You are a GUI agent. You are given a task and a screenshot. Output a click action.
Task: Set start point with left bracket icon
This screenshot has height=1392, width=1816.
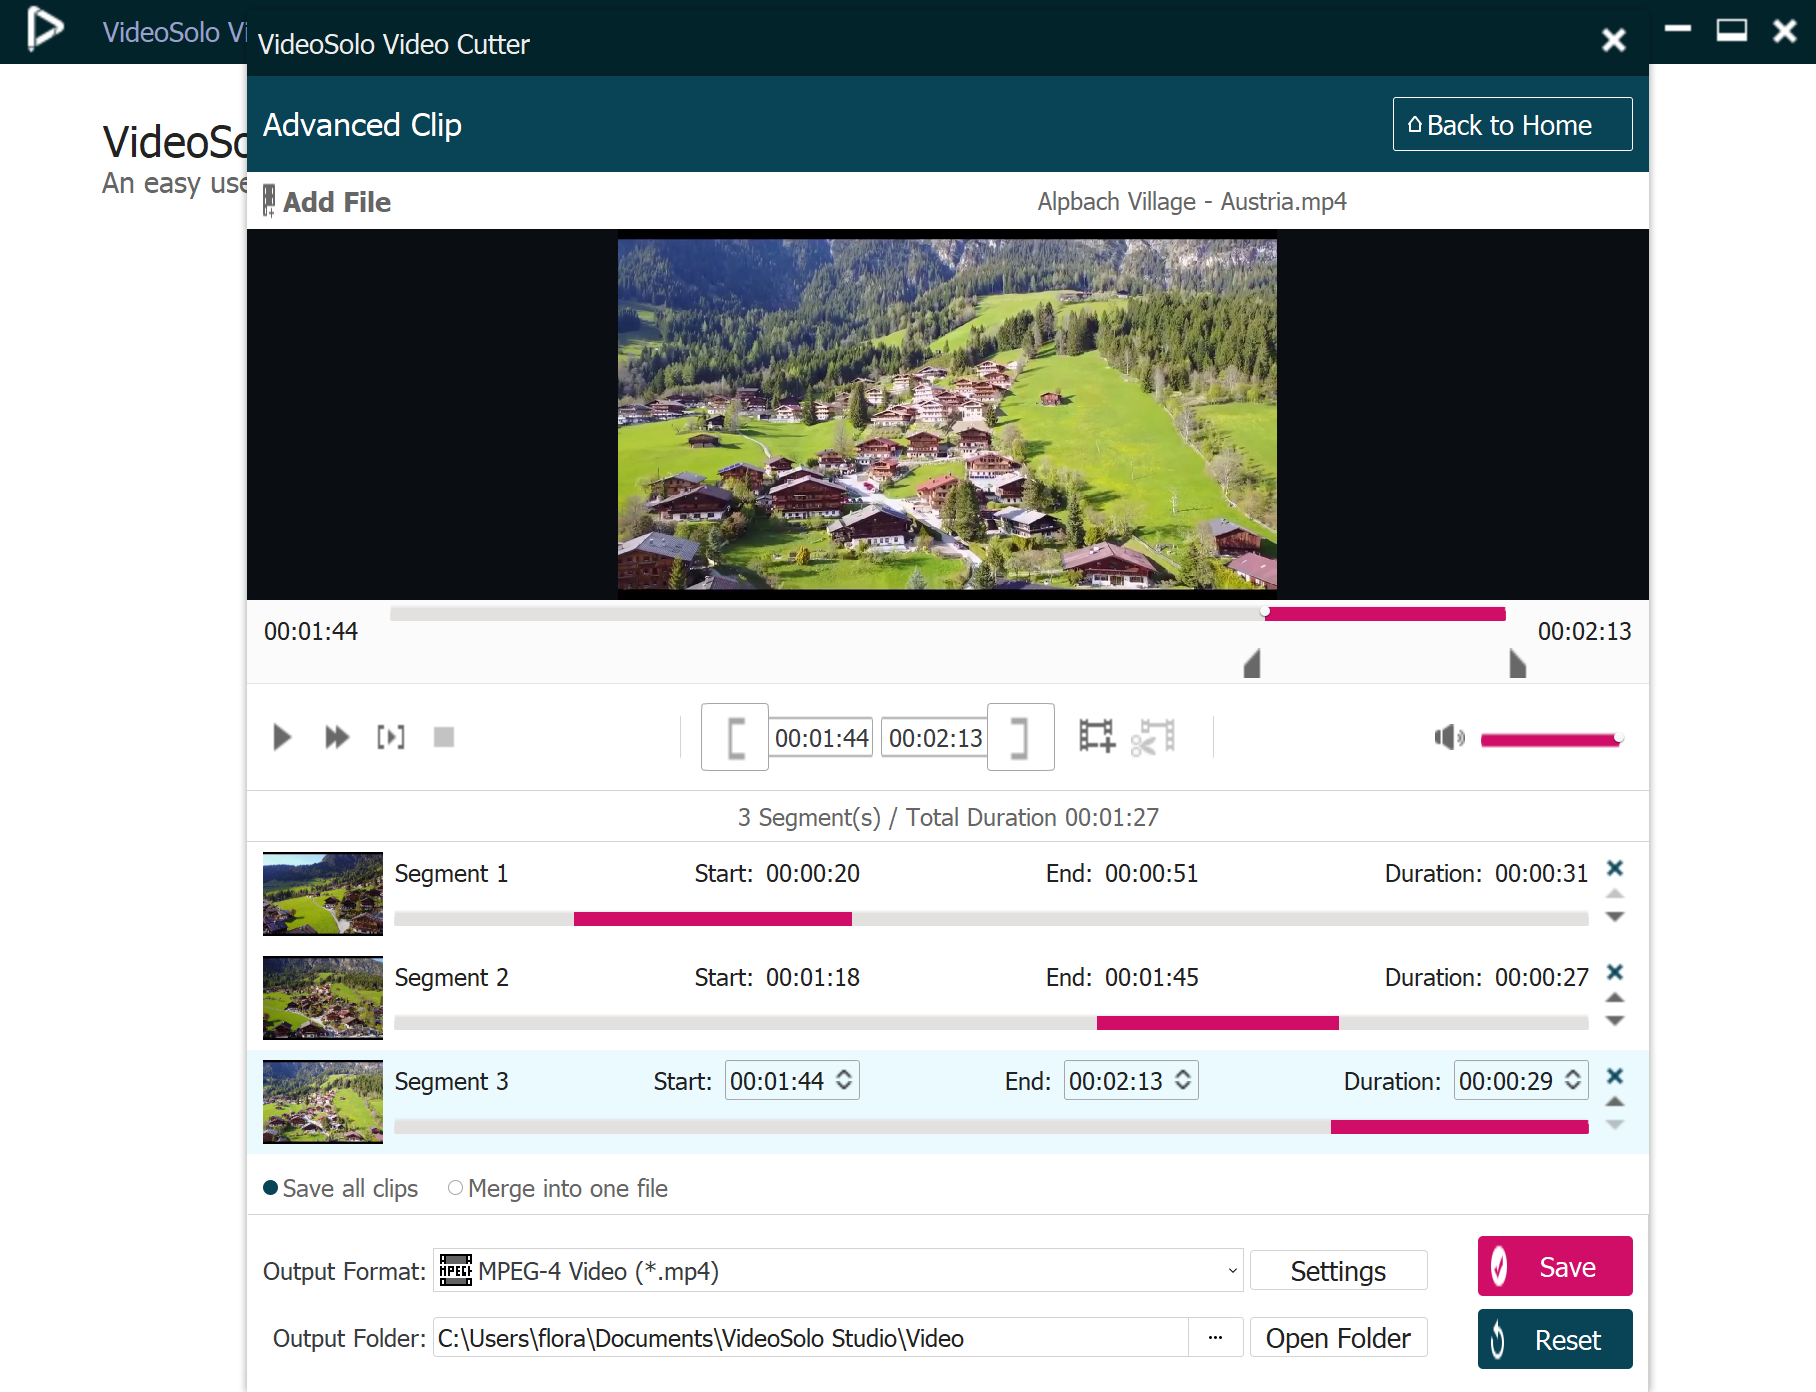(x=735, y=738)
